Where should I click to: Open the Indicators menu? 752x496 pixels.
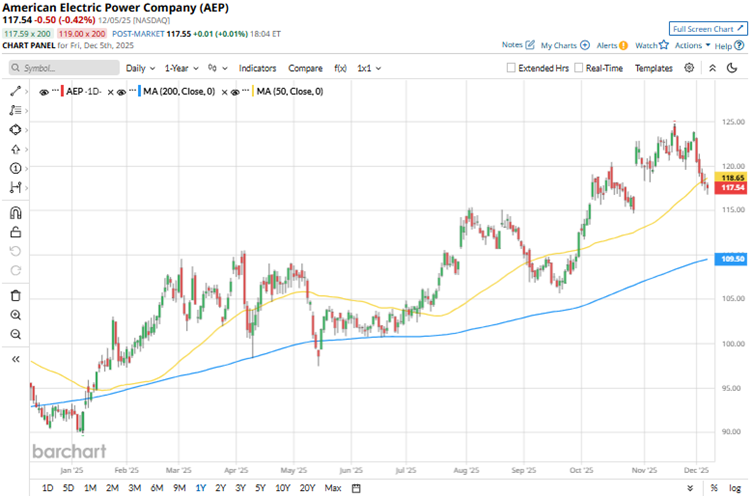point(258,68)
